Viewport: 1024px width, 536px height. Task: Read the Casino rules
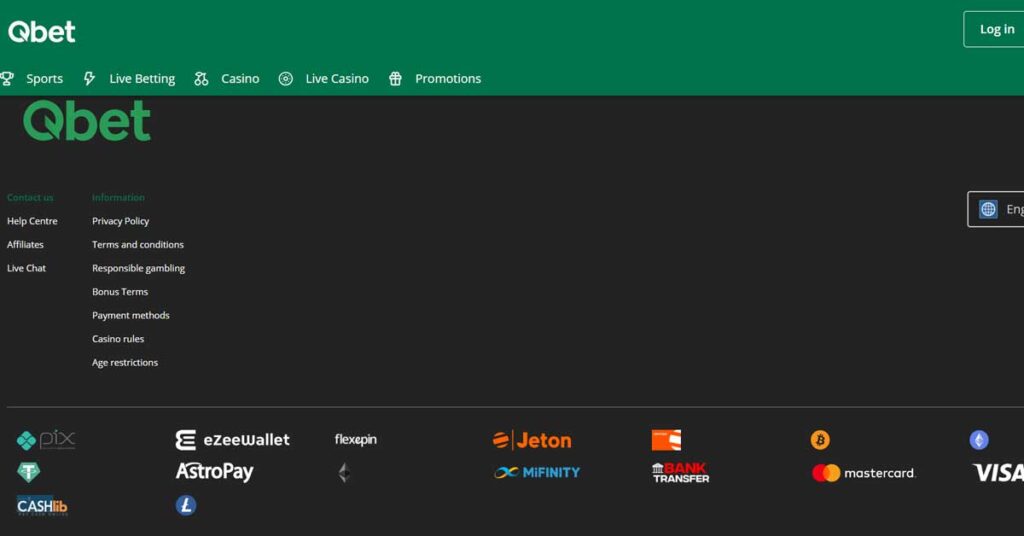tap(118, 339)
